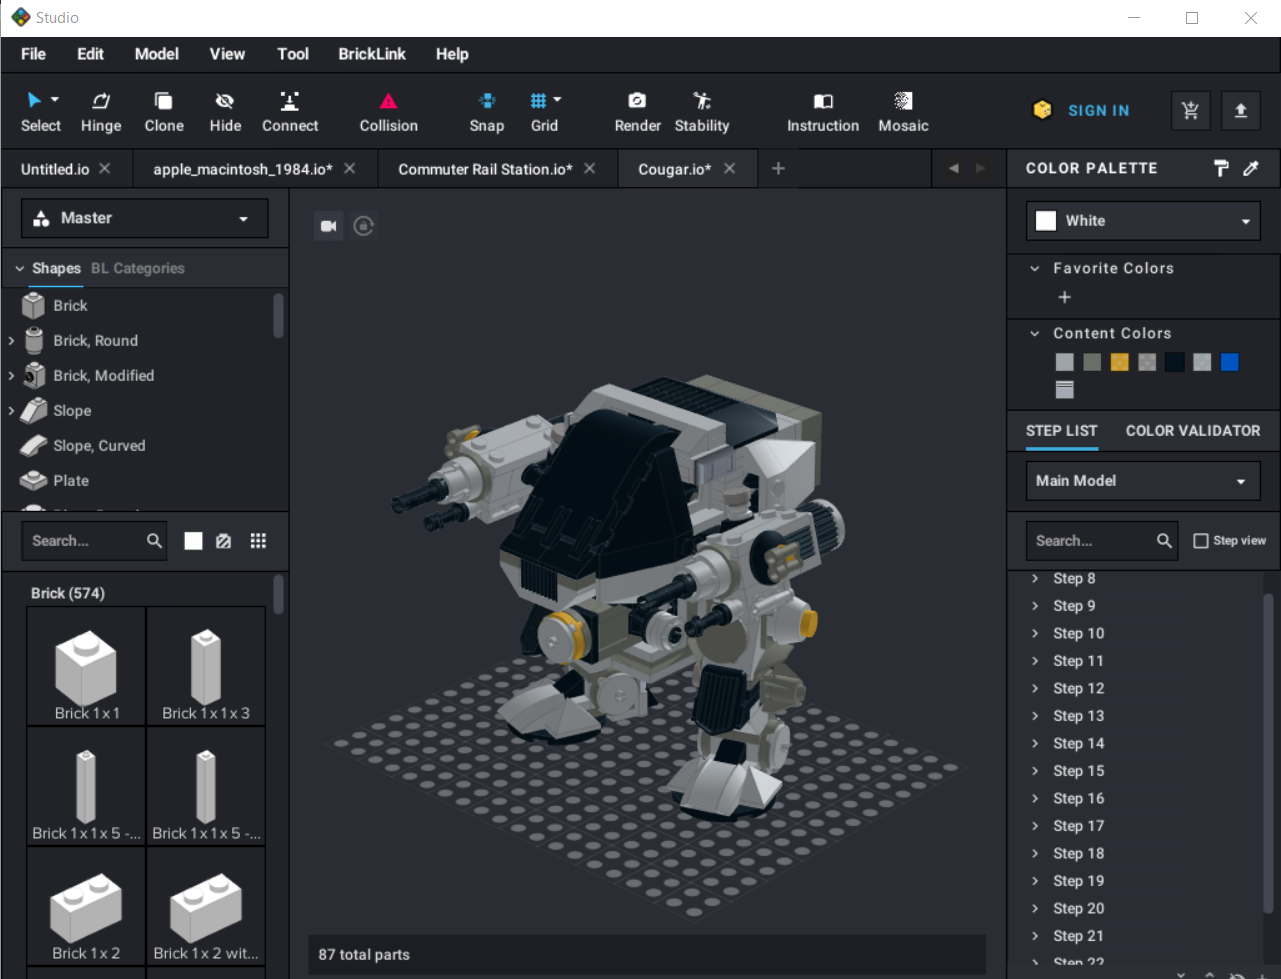Run the Stability check tool
The width and height of the screenshot is (1281, 979).
[701, 111]
